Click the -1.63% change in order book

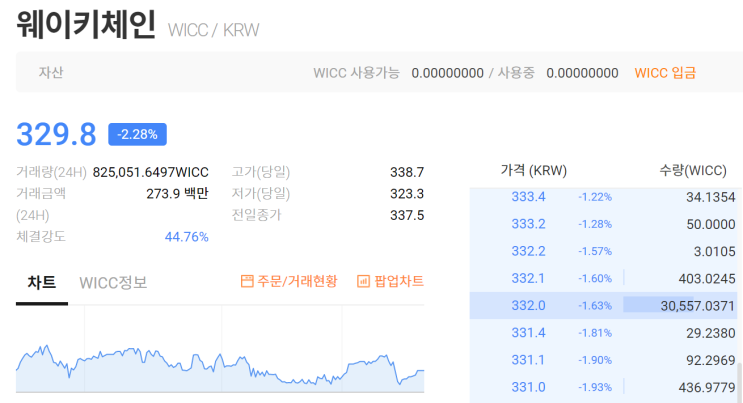(x=595, y=306)
